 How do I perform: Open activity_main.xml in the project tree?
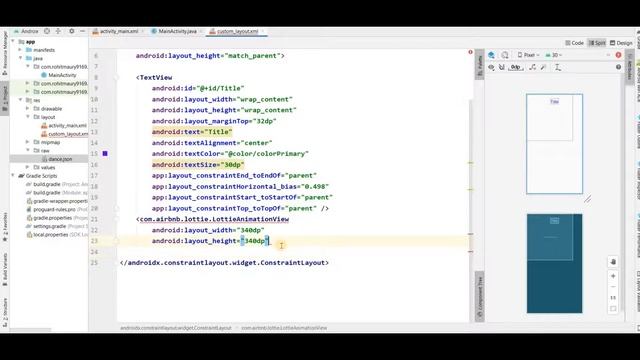pos(64,125)
